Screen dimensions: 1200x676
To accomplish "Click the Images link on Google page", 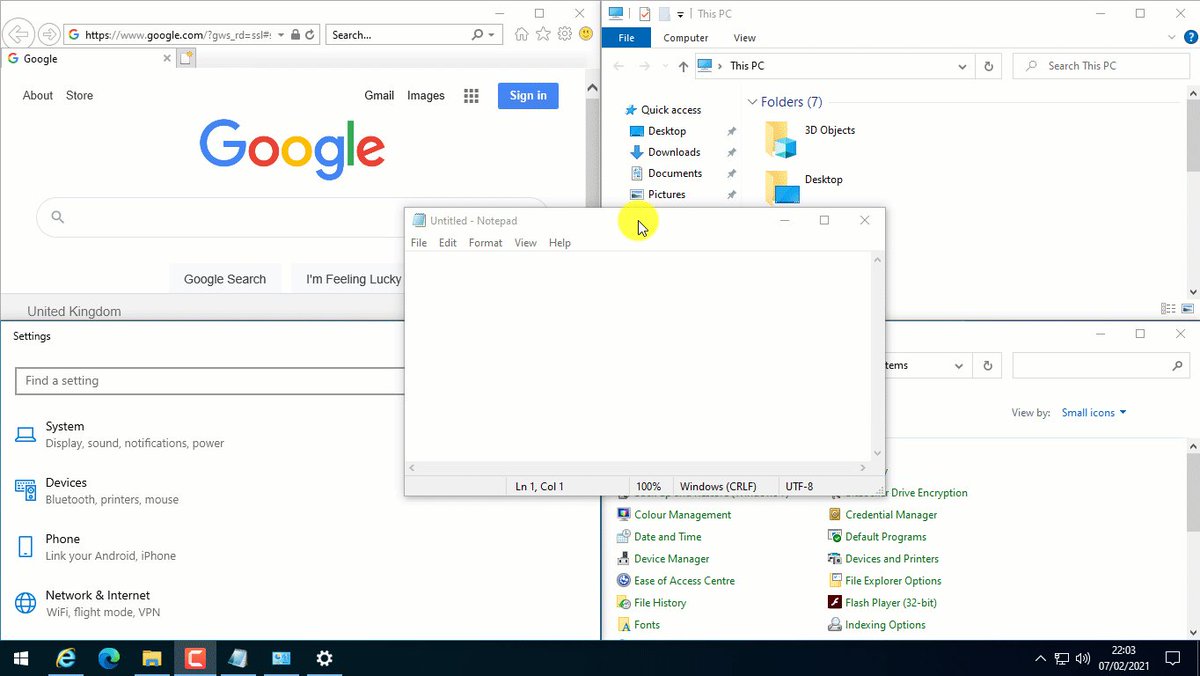I will pyautogui.click(x=426, y=96).
